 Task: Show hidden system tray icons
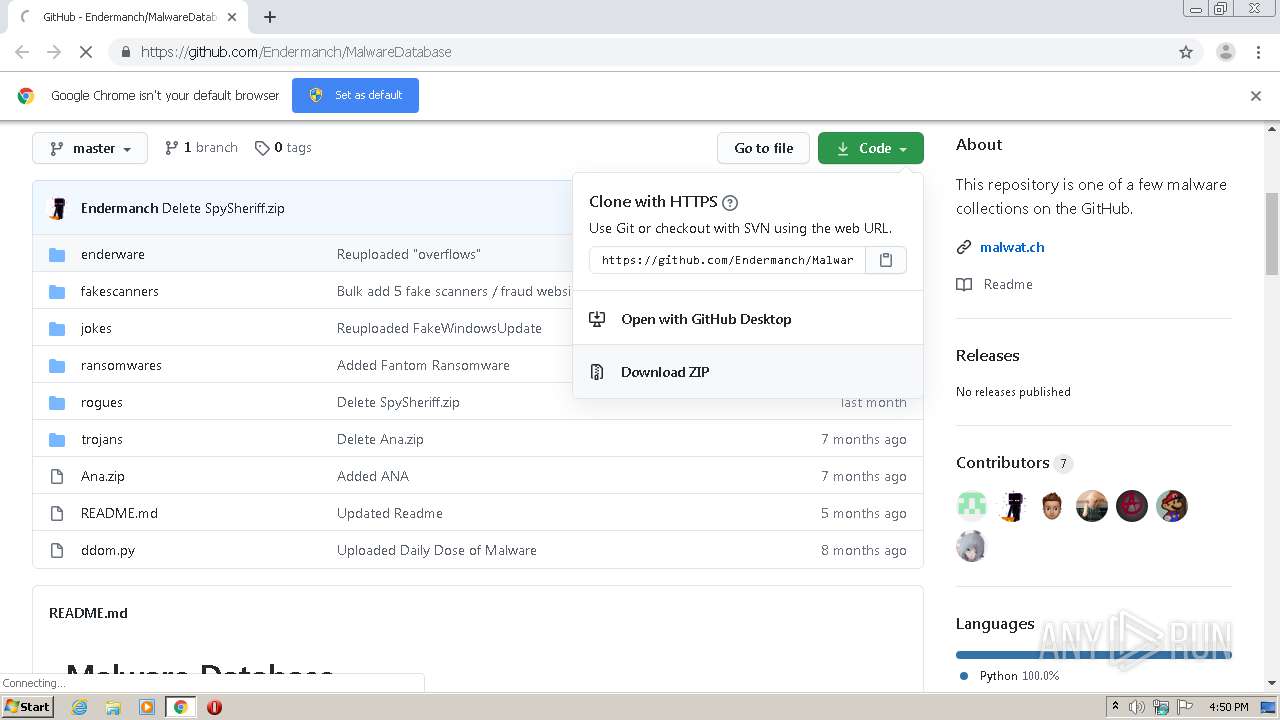coord(1116,707)
